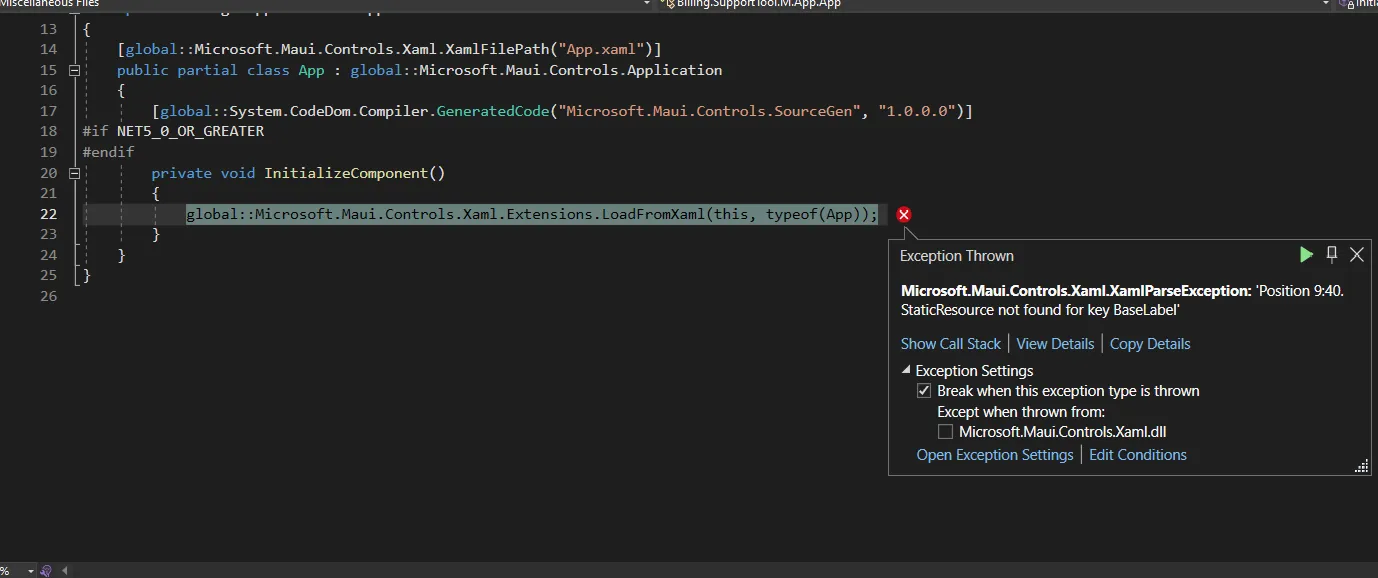Click the 'App' class name on line 15

tap(311, 70)
